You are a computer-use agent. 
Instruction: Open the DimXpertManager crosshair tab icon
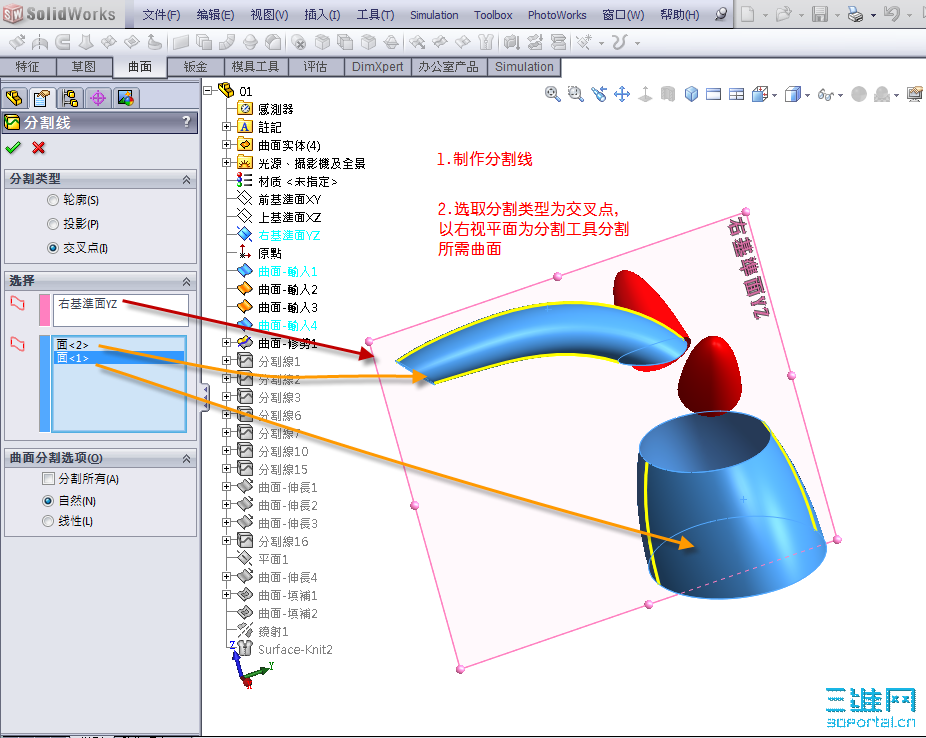pos(98,97)
